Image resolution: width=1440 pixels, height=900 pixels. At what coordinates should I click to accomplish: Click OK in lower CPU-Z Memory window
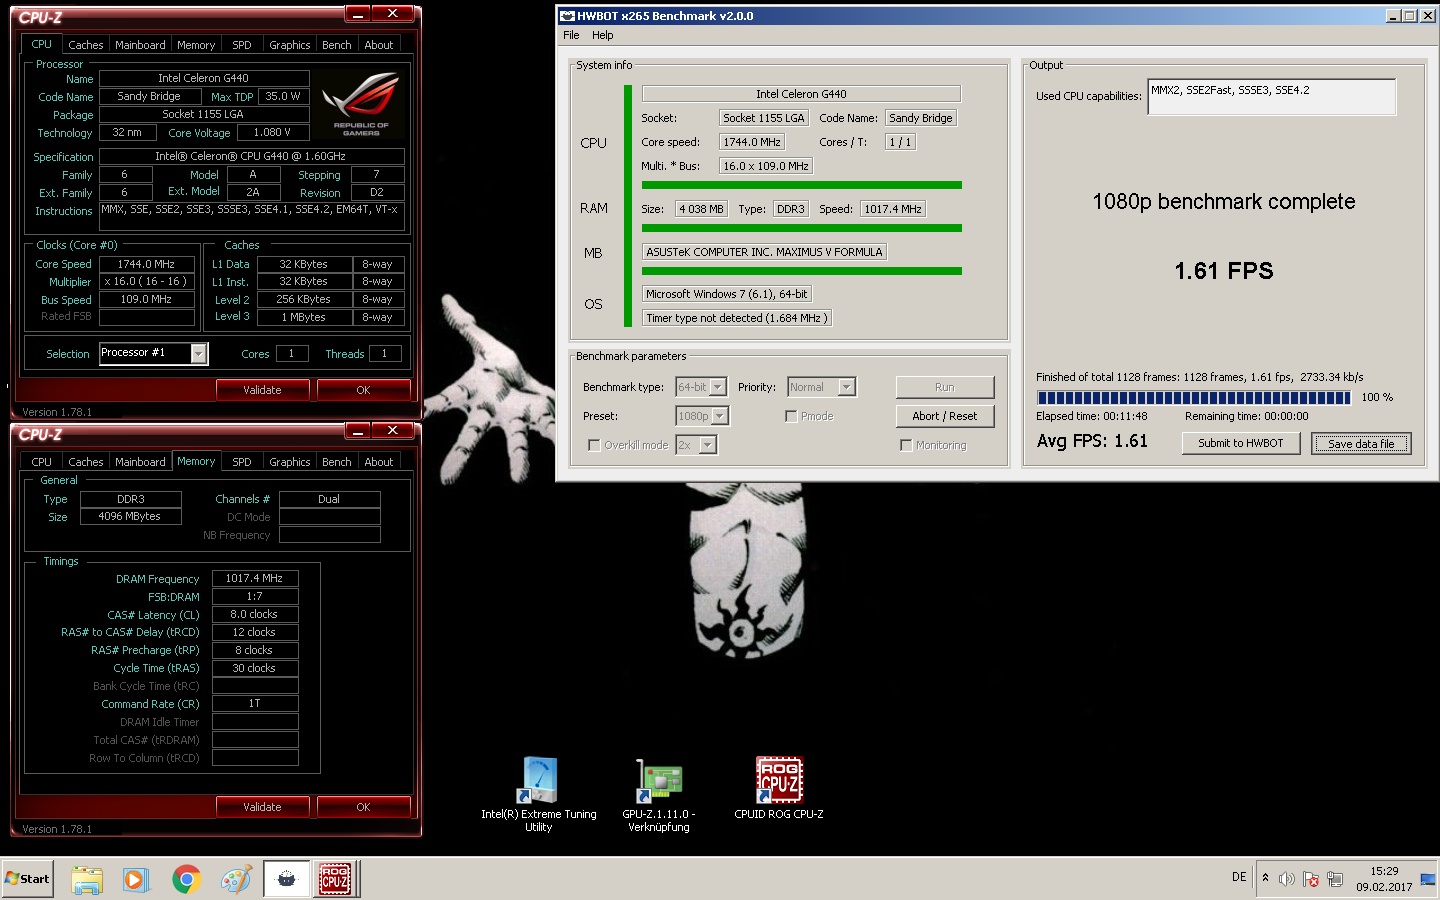(x=363, y=807)
